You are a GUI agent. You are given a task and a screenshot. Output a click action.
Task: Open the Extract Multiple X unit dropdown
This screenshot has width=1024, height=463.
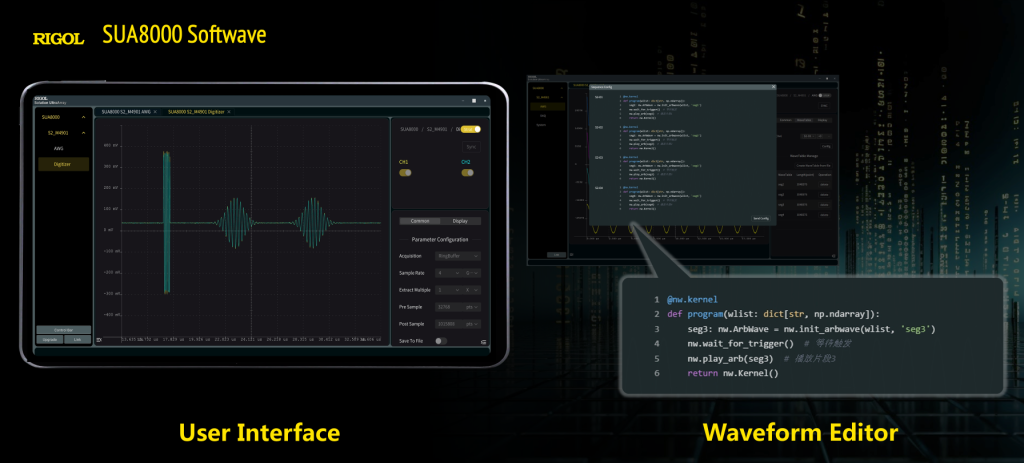tap(472, 289)
